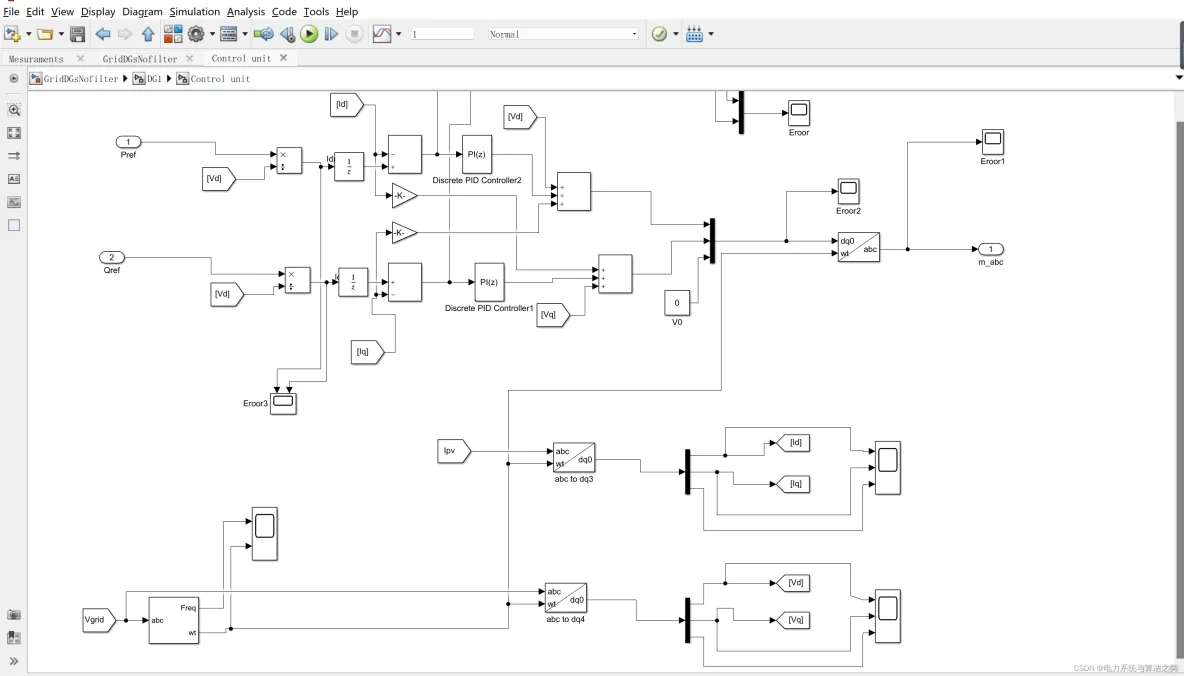
Task: Close the Control unit tab
Action: (x=283, y=57)
